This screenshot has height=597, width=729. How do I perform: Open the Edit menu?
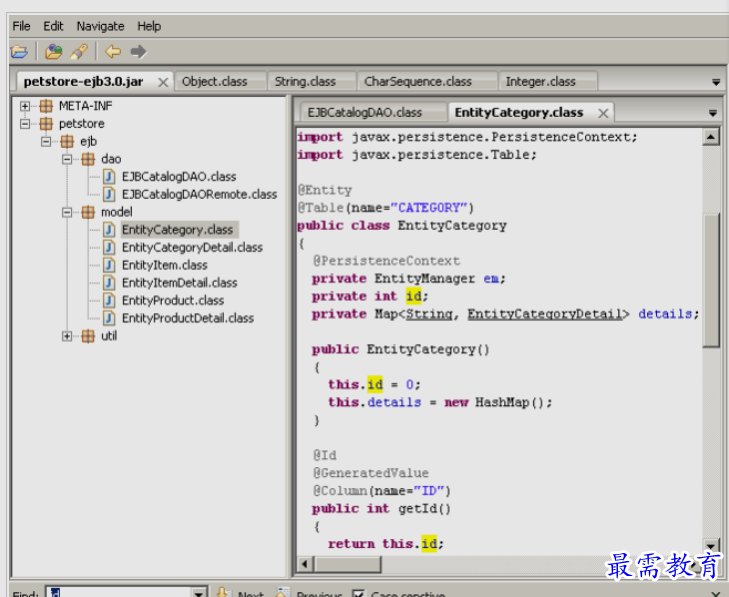point(53,26)
